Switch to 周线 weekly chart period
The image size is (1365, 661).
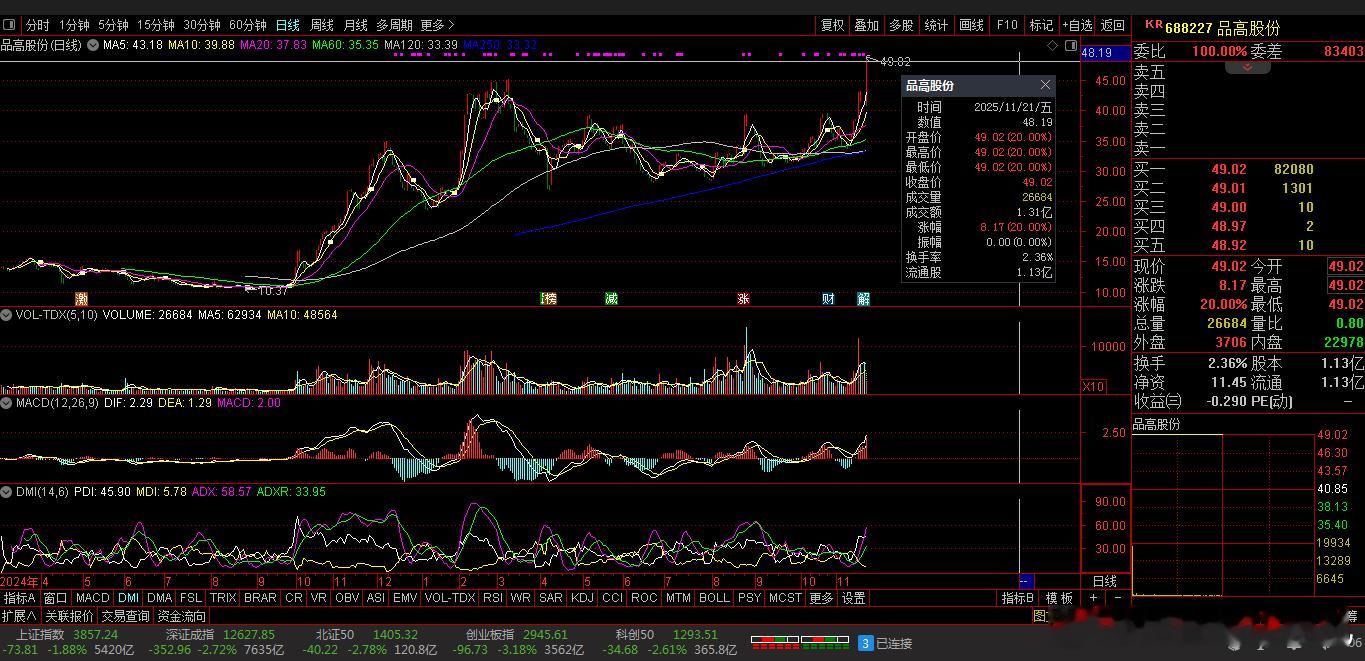click(321, 25)
